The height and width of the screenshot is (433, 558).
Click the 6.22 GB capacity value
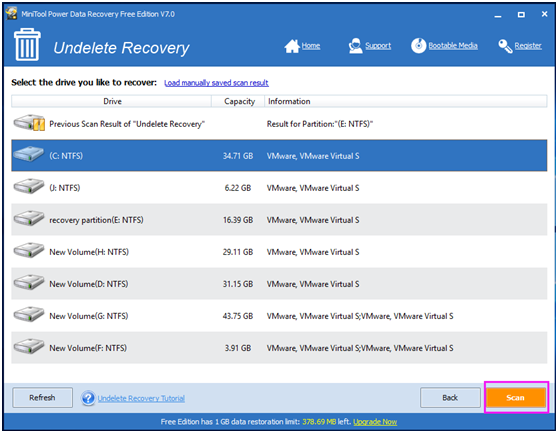pos(238,188)
